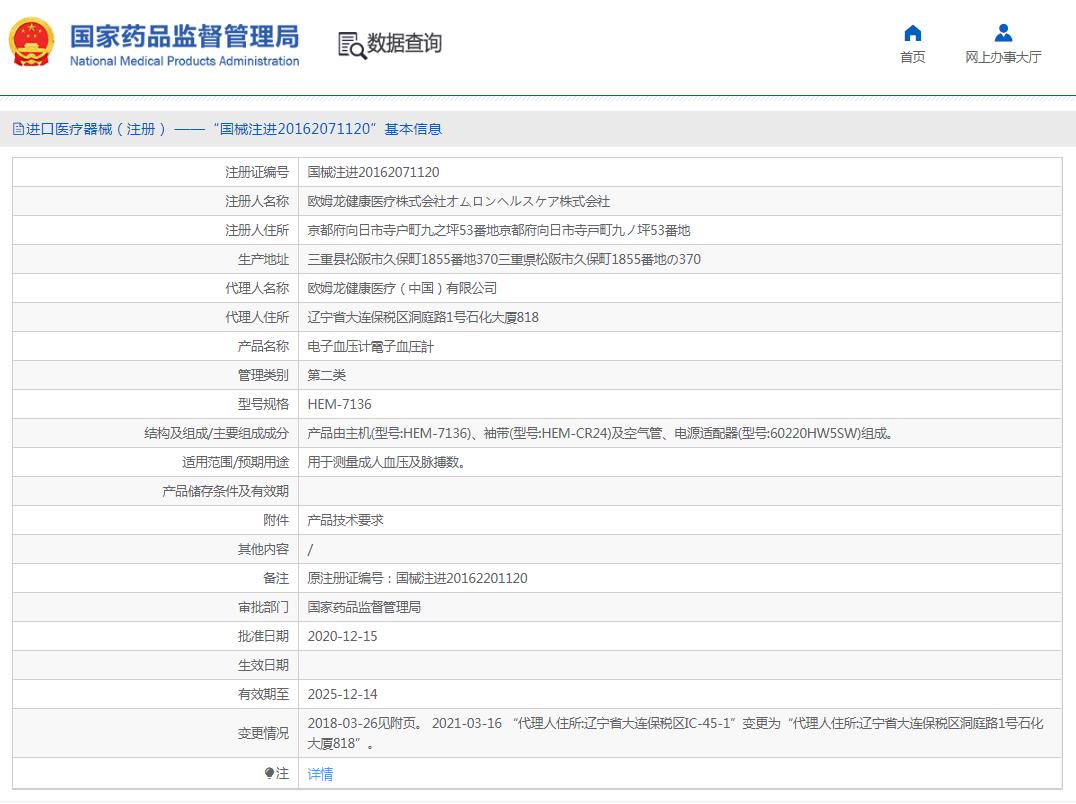Click the 注册证编号 row label
The image size is (1076, 804).
(x=257, y=172)
